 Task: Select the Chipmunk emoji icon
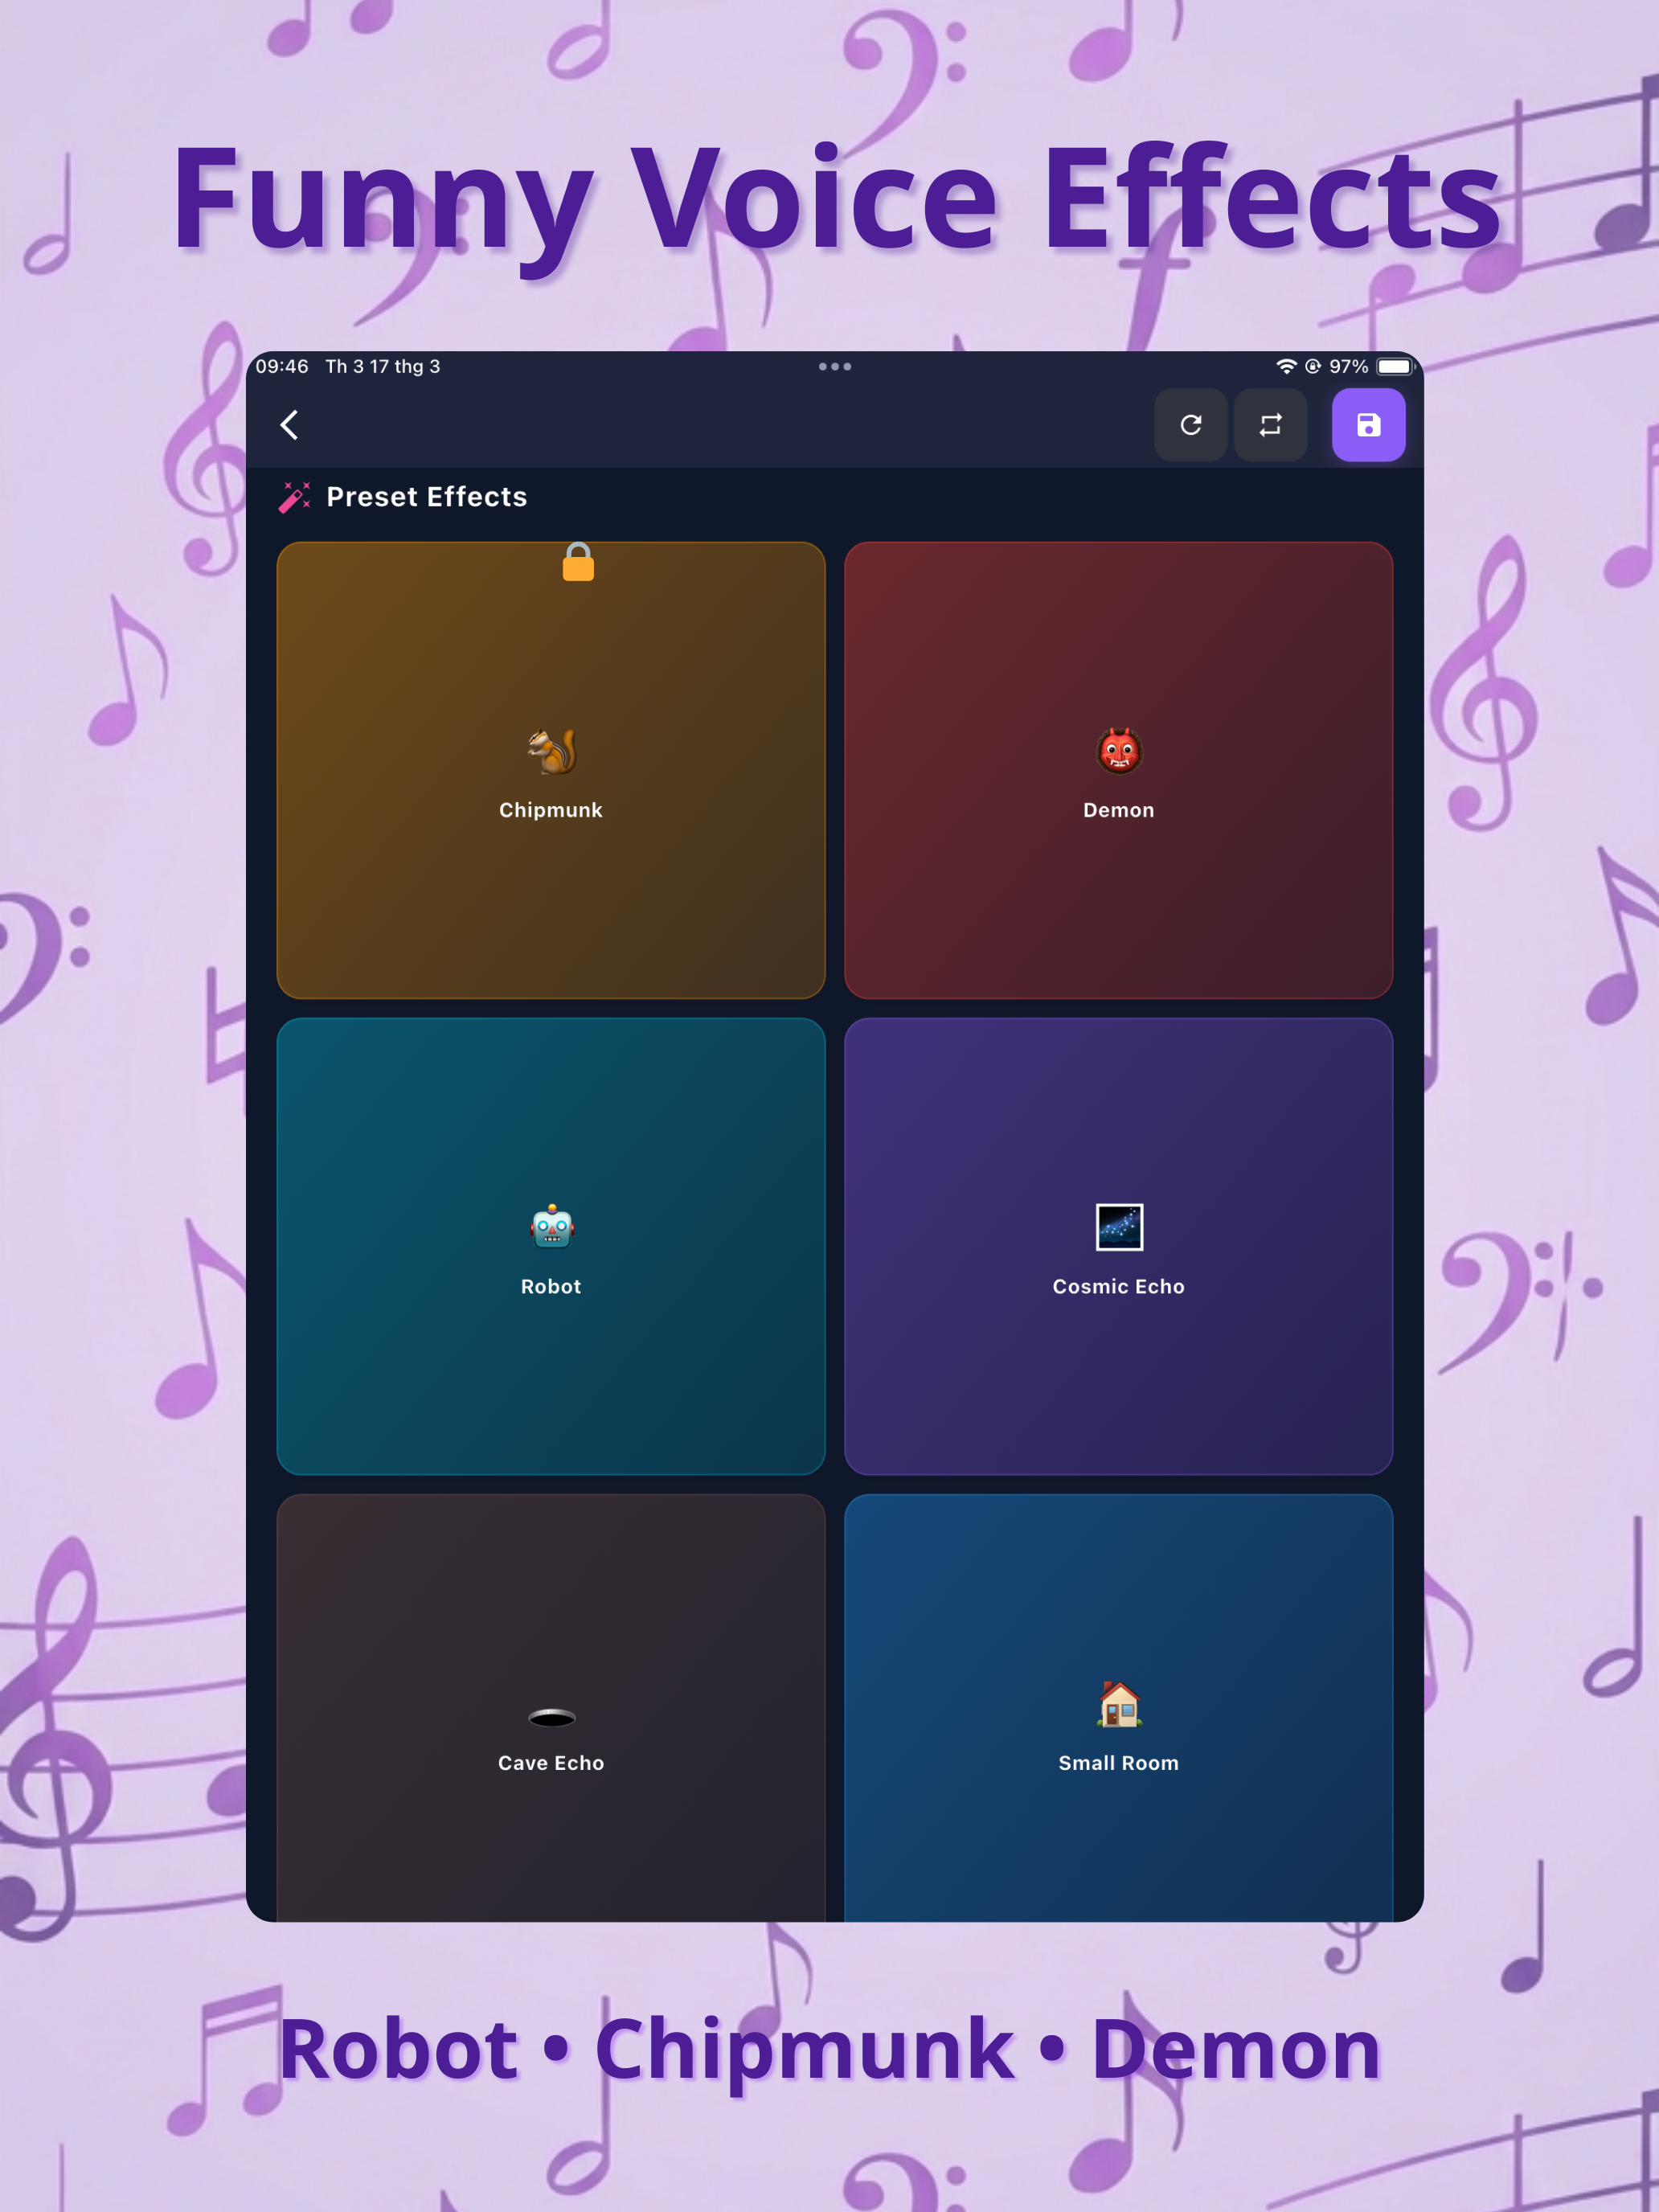point(552,751)
